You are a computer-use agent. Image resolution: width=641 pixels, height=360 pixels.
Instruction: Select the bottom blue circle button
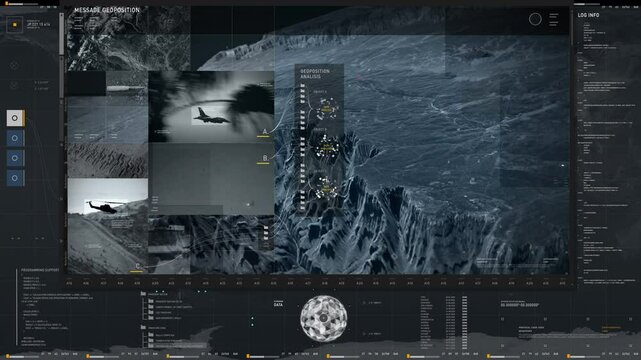[15, 178]
